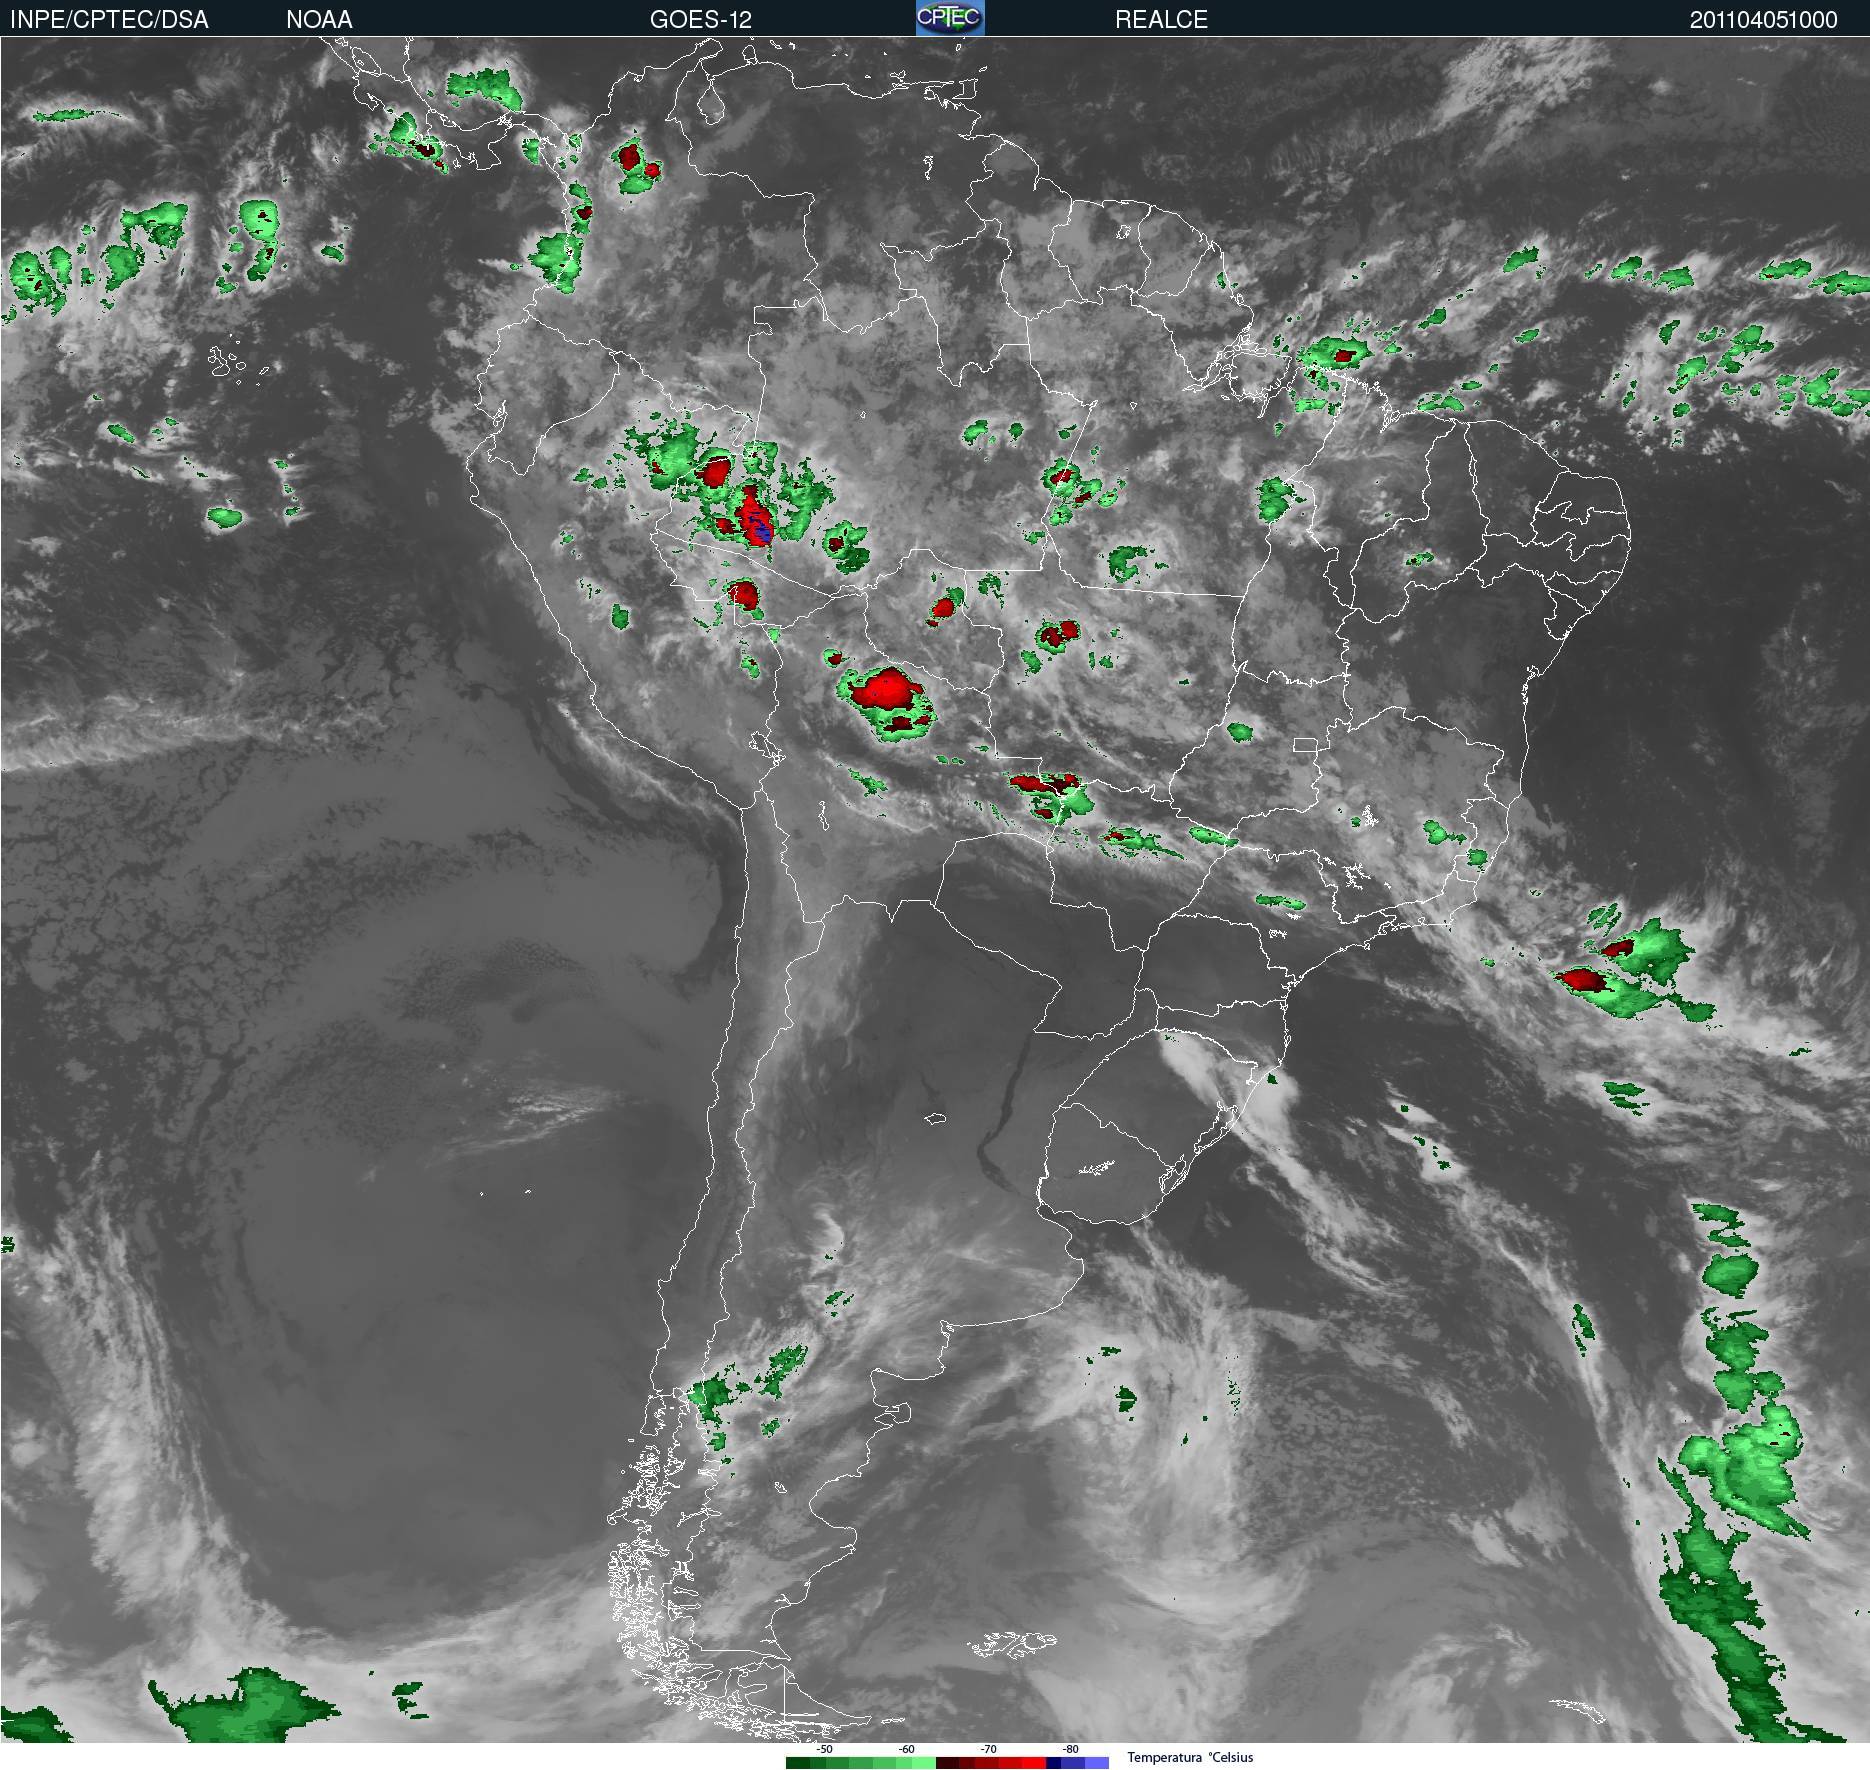The image size is (1870, 1770).
Task: Select the REALCE header label
Action: (1161, 20)
